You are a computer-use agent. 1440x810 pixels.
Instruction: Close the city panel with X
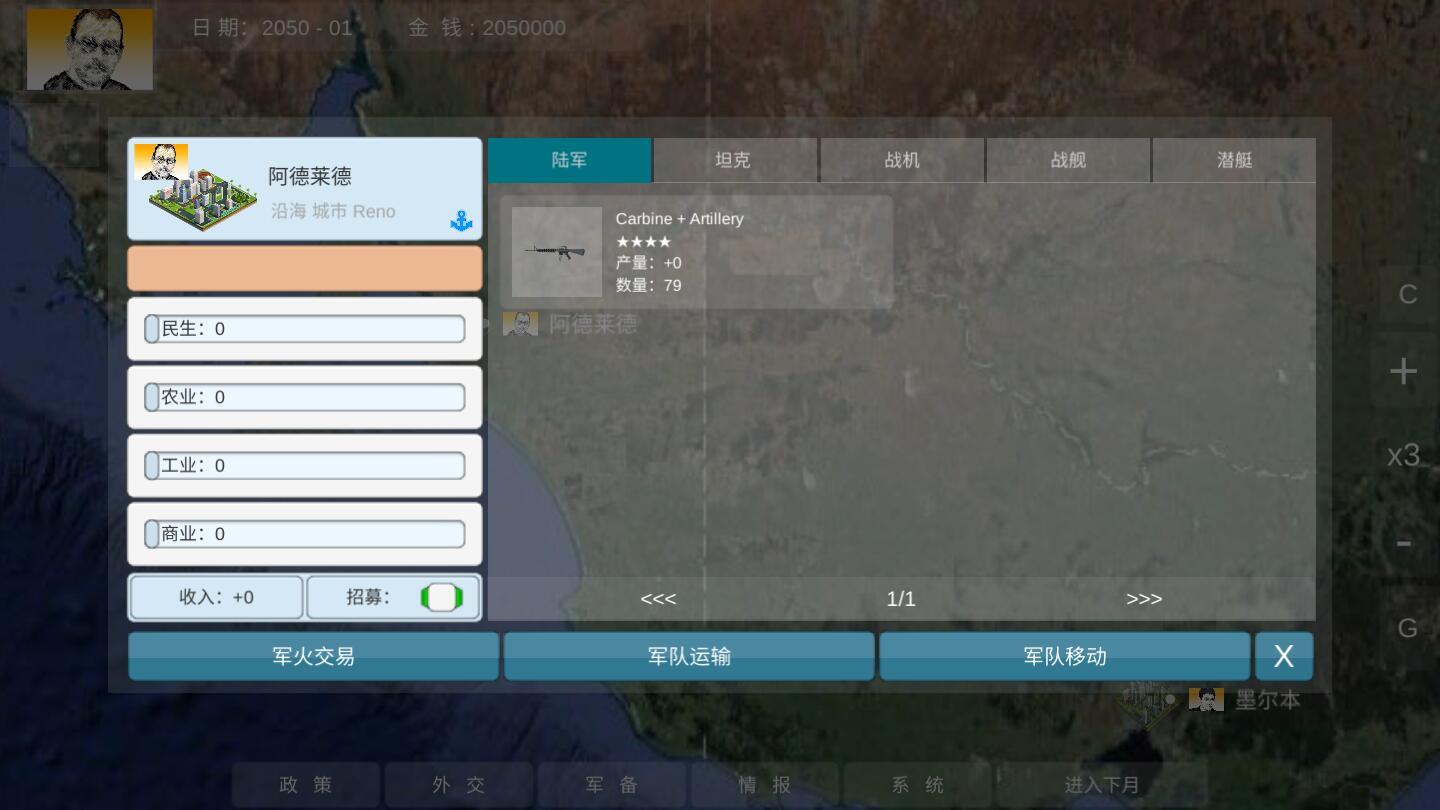[x=1283, y=656]
